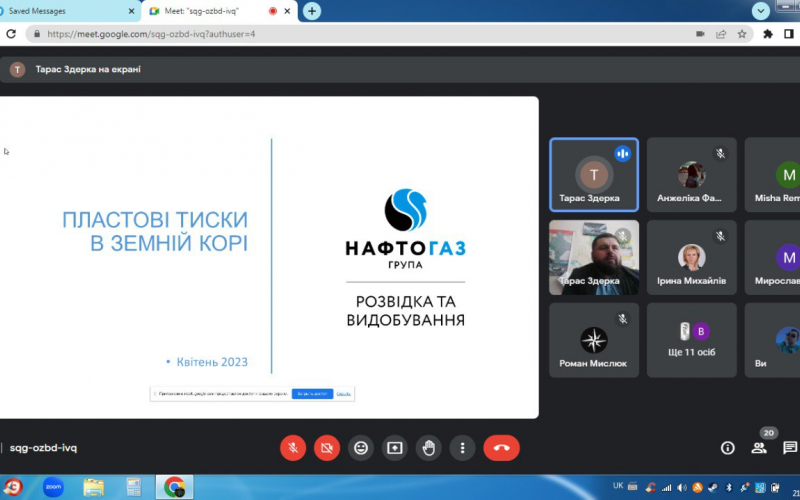The width and height of the screenshot is (800, 500).
Task: Open the emoji reactions button
Action: [361, 448]
